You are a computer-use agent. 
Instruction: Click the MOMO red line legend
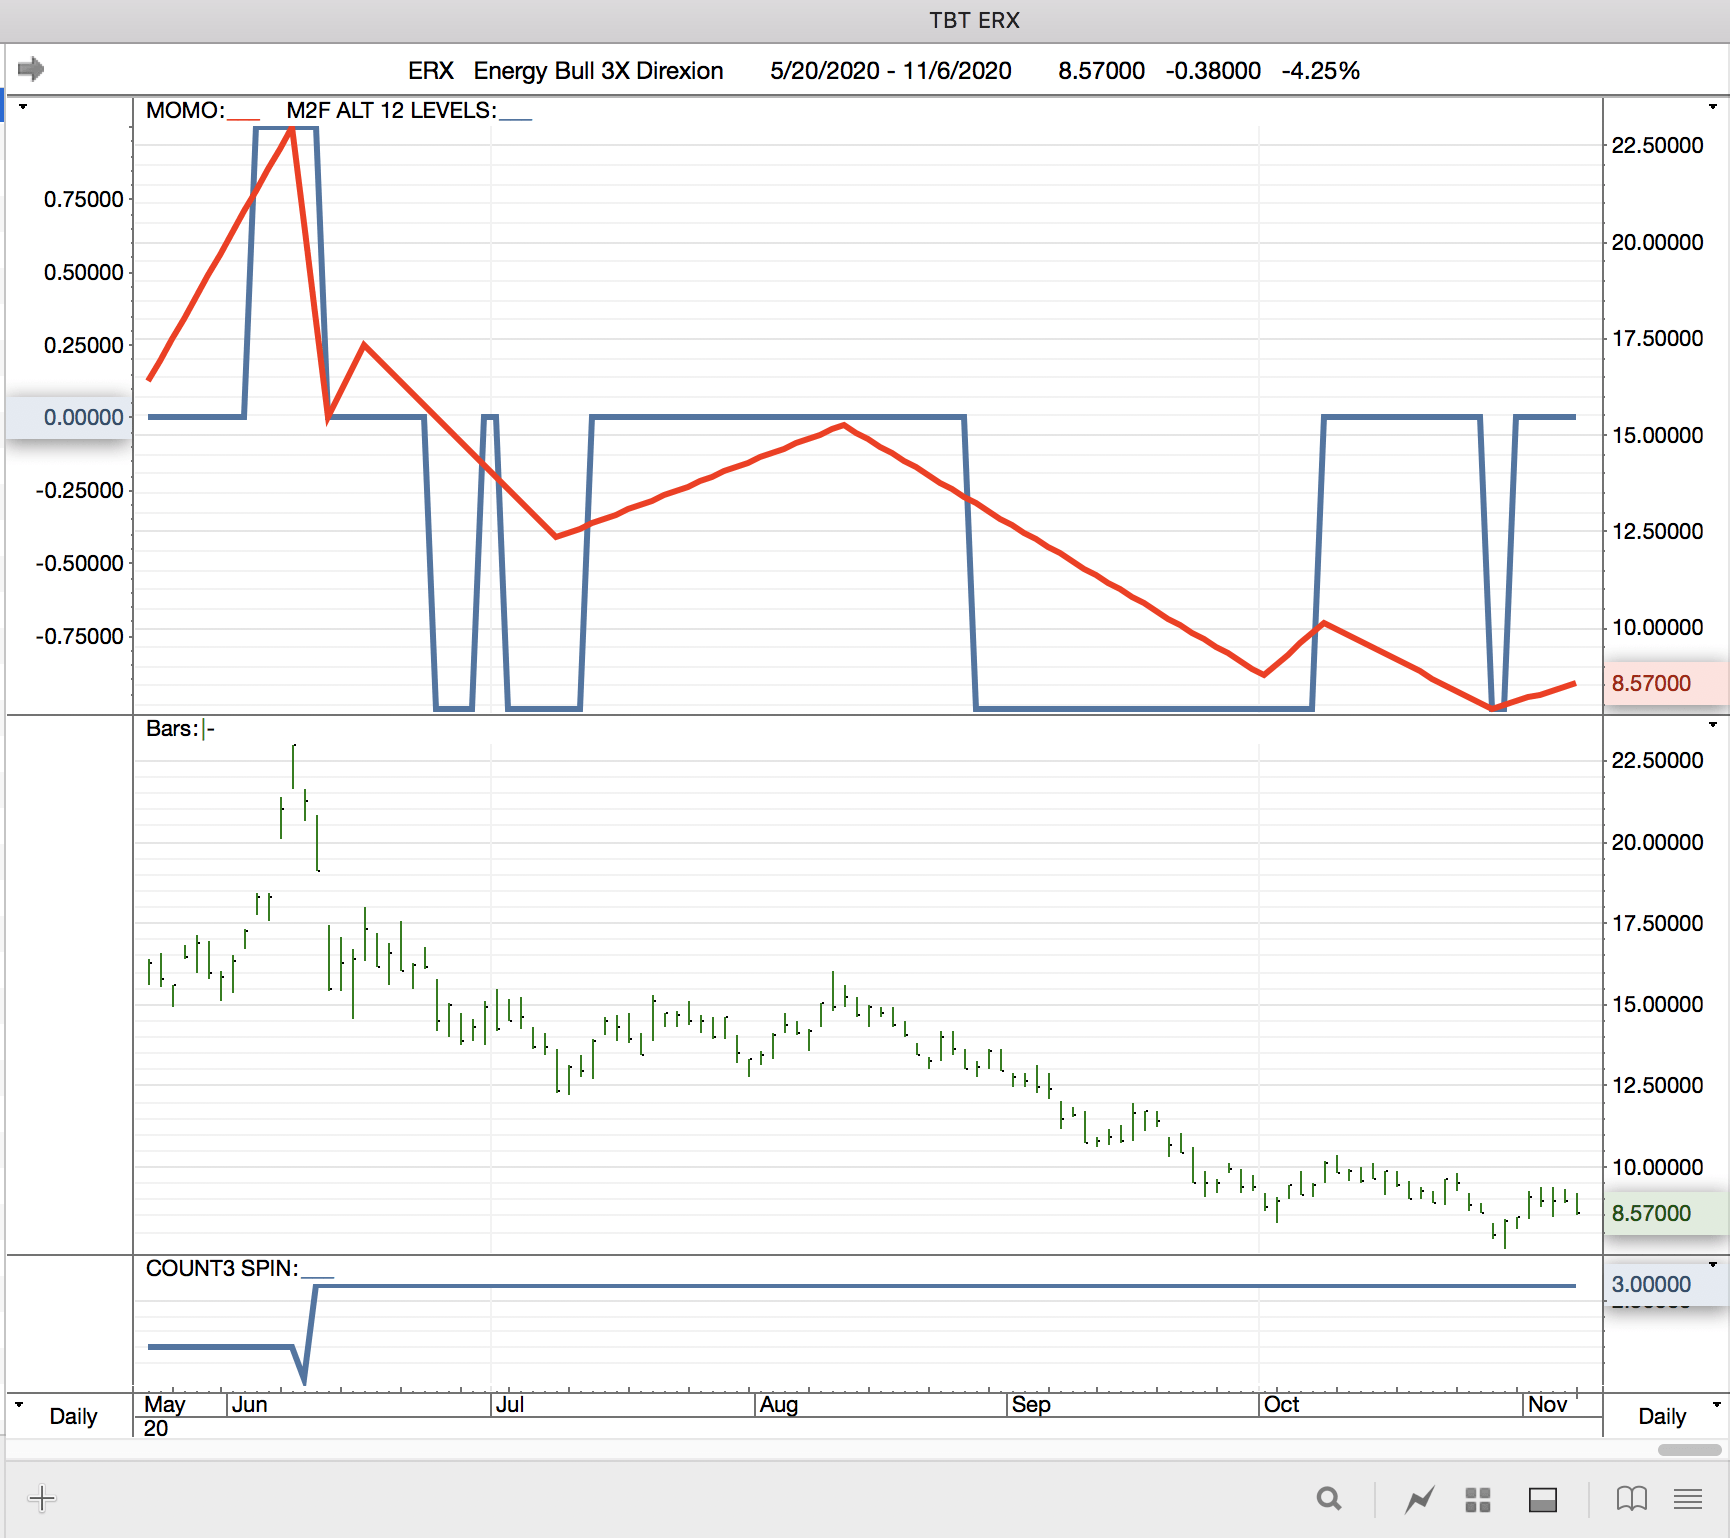[201, 111]
